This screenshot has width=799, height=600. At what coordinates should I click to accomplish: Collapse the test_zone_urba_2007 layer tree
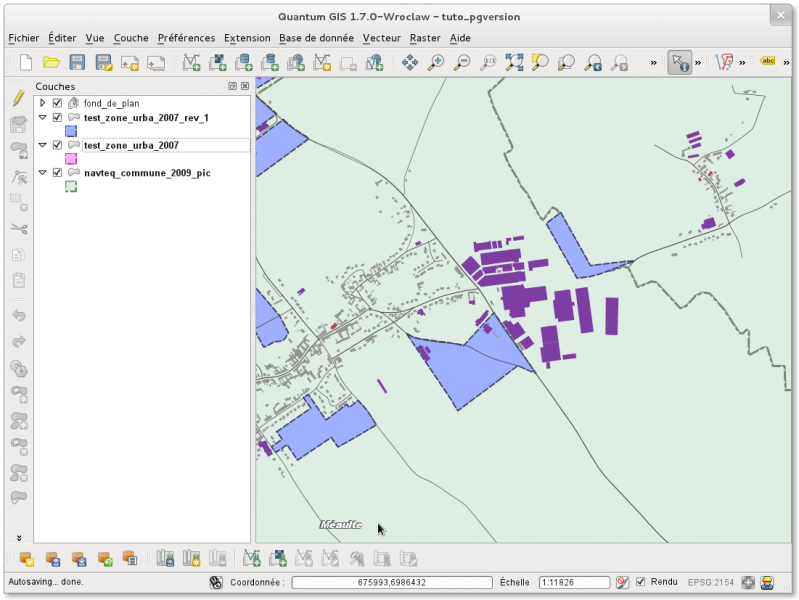[x=42, y=145]
